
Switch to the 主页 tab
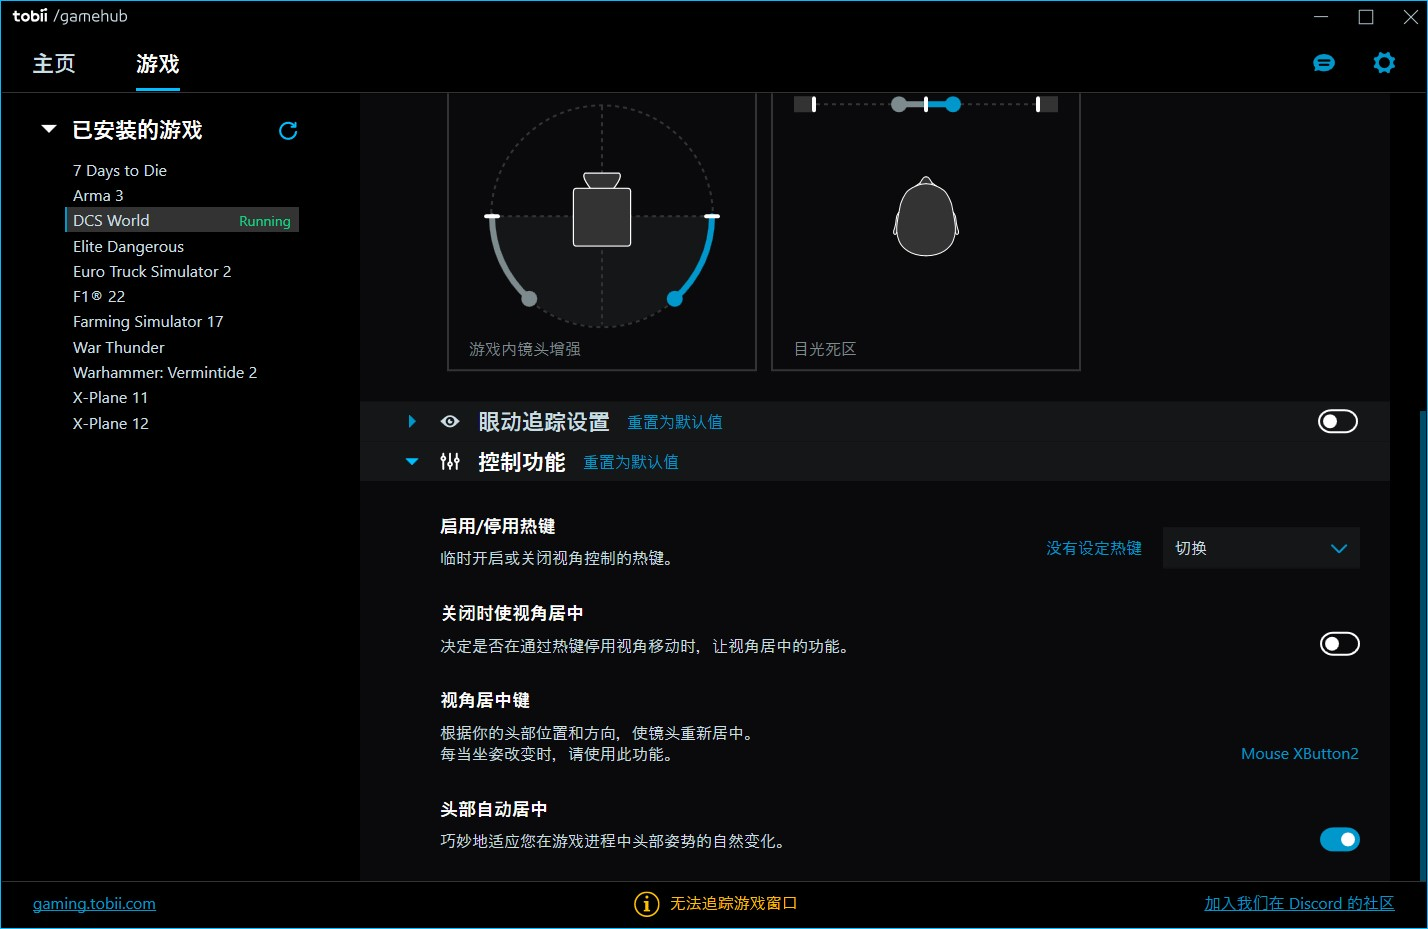pos(54,64)
